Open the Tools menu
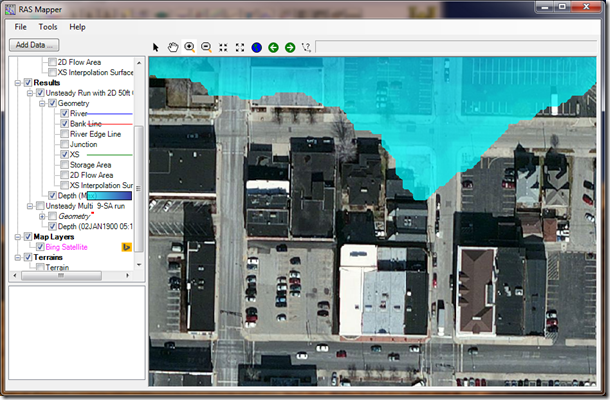Image resolution: width=610 pixels, height=400 pixels. tap(47, 27)
